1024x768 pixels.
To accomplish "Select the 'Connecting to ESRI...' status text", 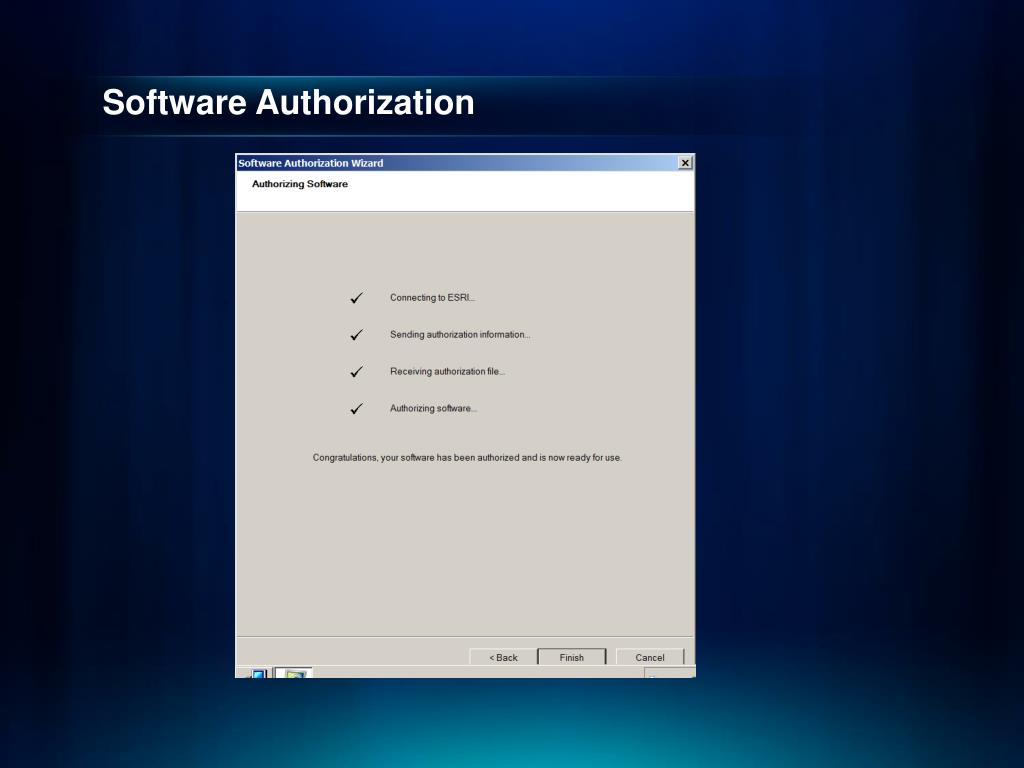I will point(432,298).
